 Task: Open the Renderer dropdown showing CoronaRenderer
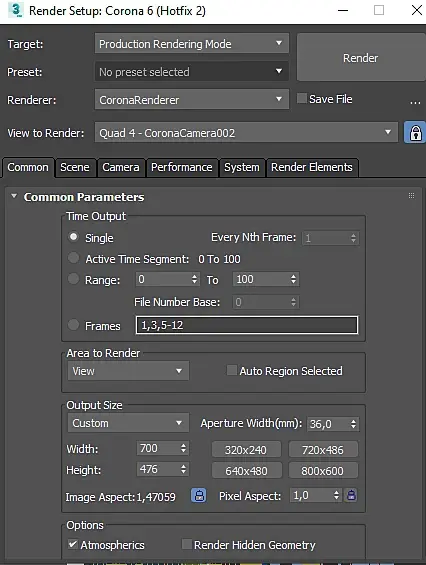click(x=192, y=99)
